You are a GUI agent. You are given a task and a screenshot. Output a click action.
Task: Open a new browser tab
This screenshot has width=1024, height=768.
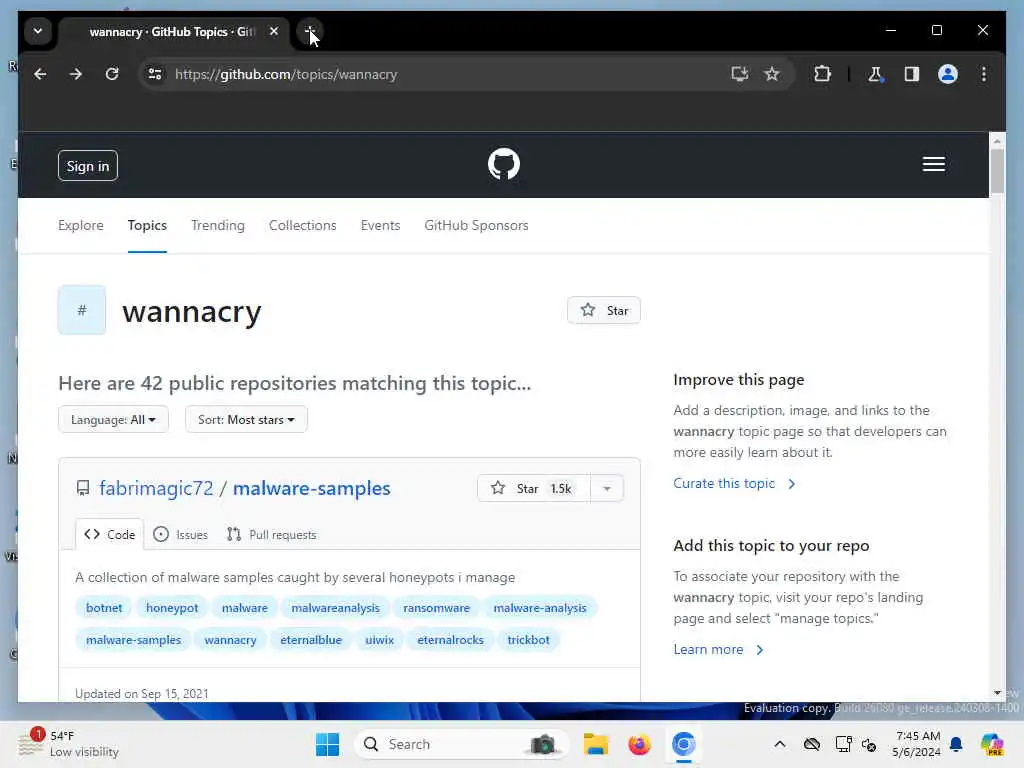[x=310, y=31]
